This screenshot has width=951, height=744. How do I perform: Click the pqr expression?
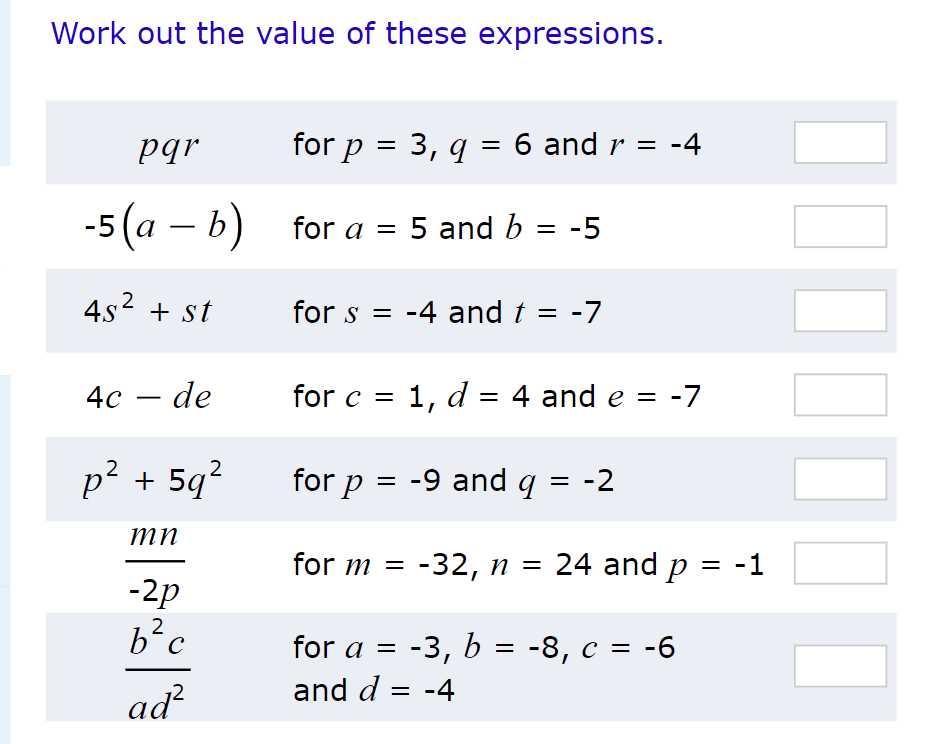(168, 146)
